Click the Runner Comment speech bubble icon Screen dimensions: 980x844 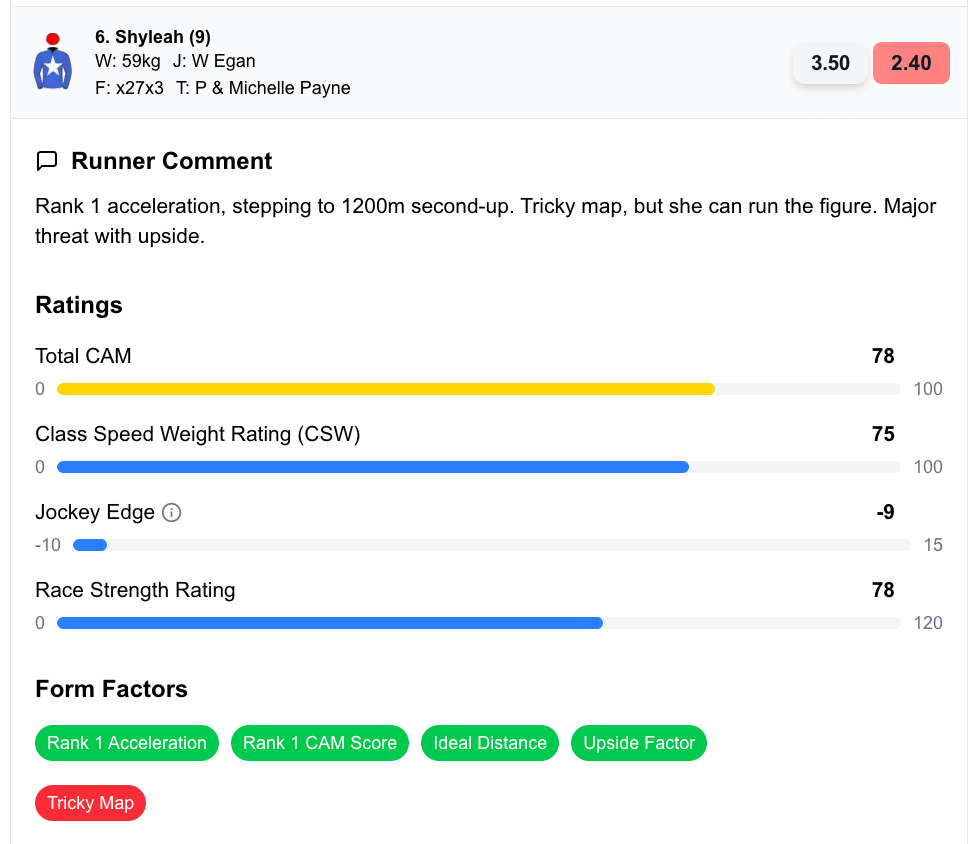point(47,161)
